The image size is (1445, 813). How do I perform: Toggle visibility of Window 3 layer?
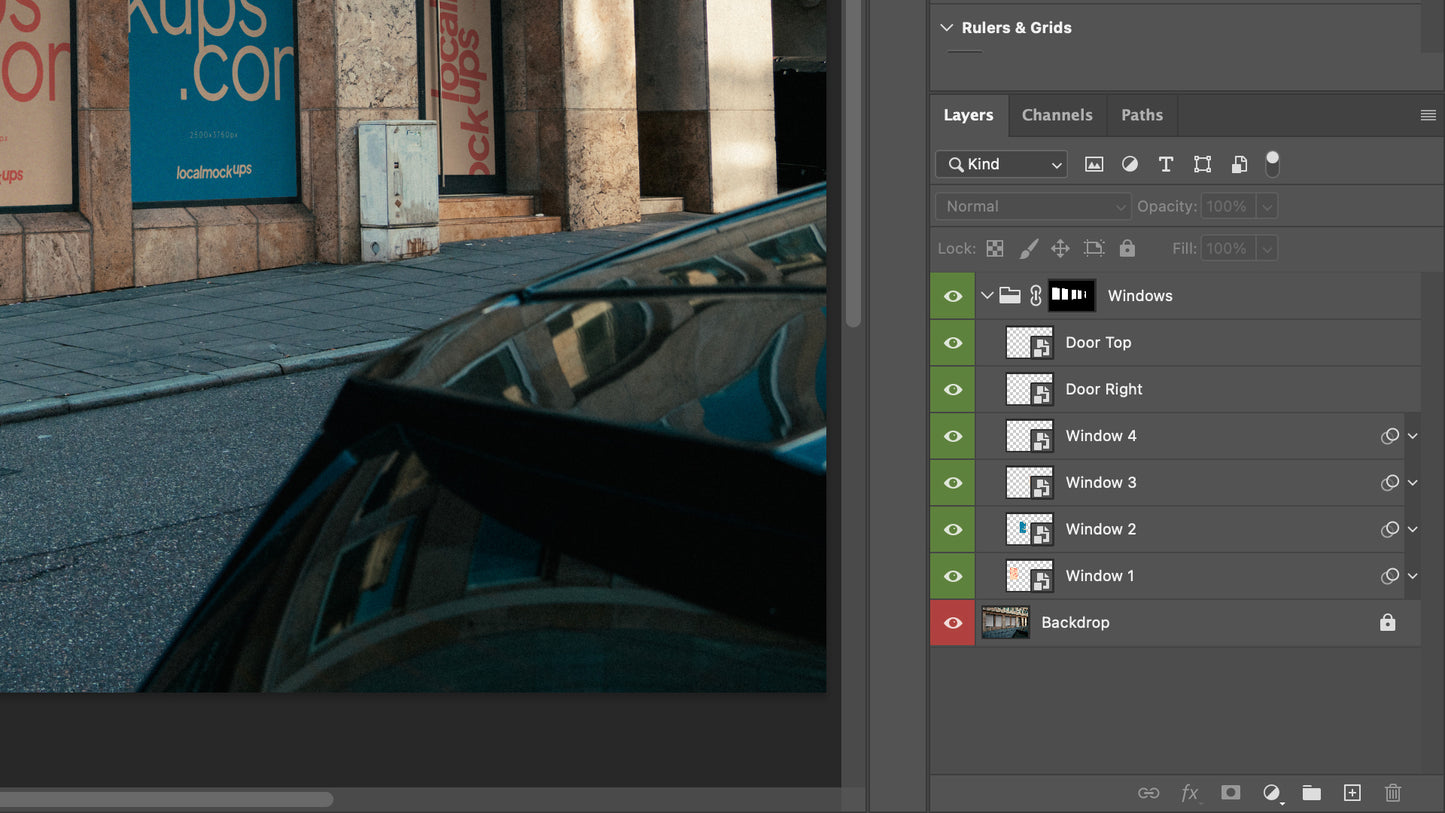953,483
